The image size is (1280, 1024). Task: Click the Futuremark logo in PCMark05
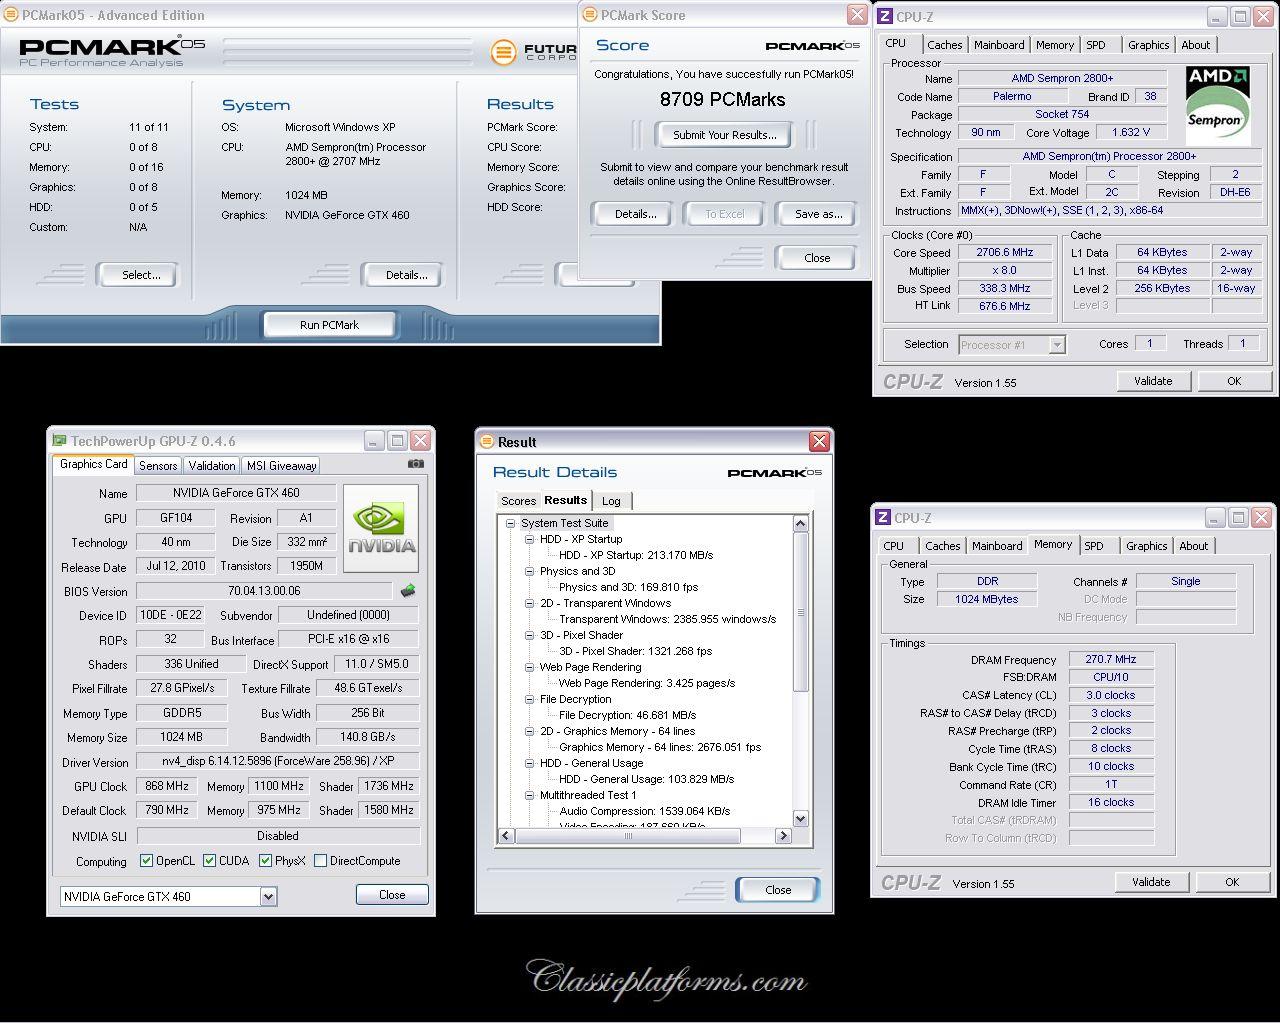pos(504,51)
